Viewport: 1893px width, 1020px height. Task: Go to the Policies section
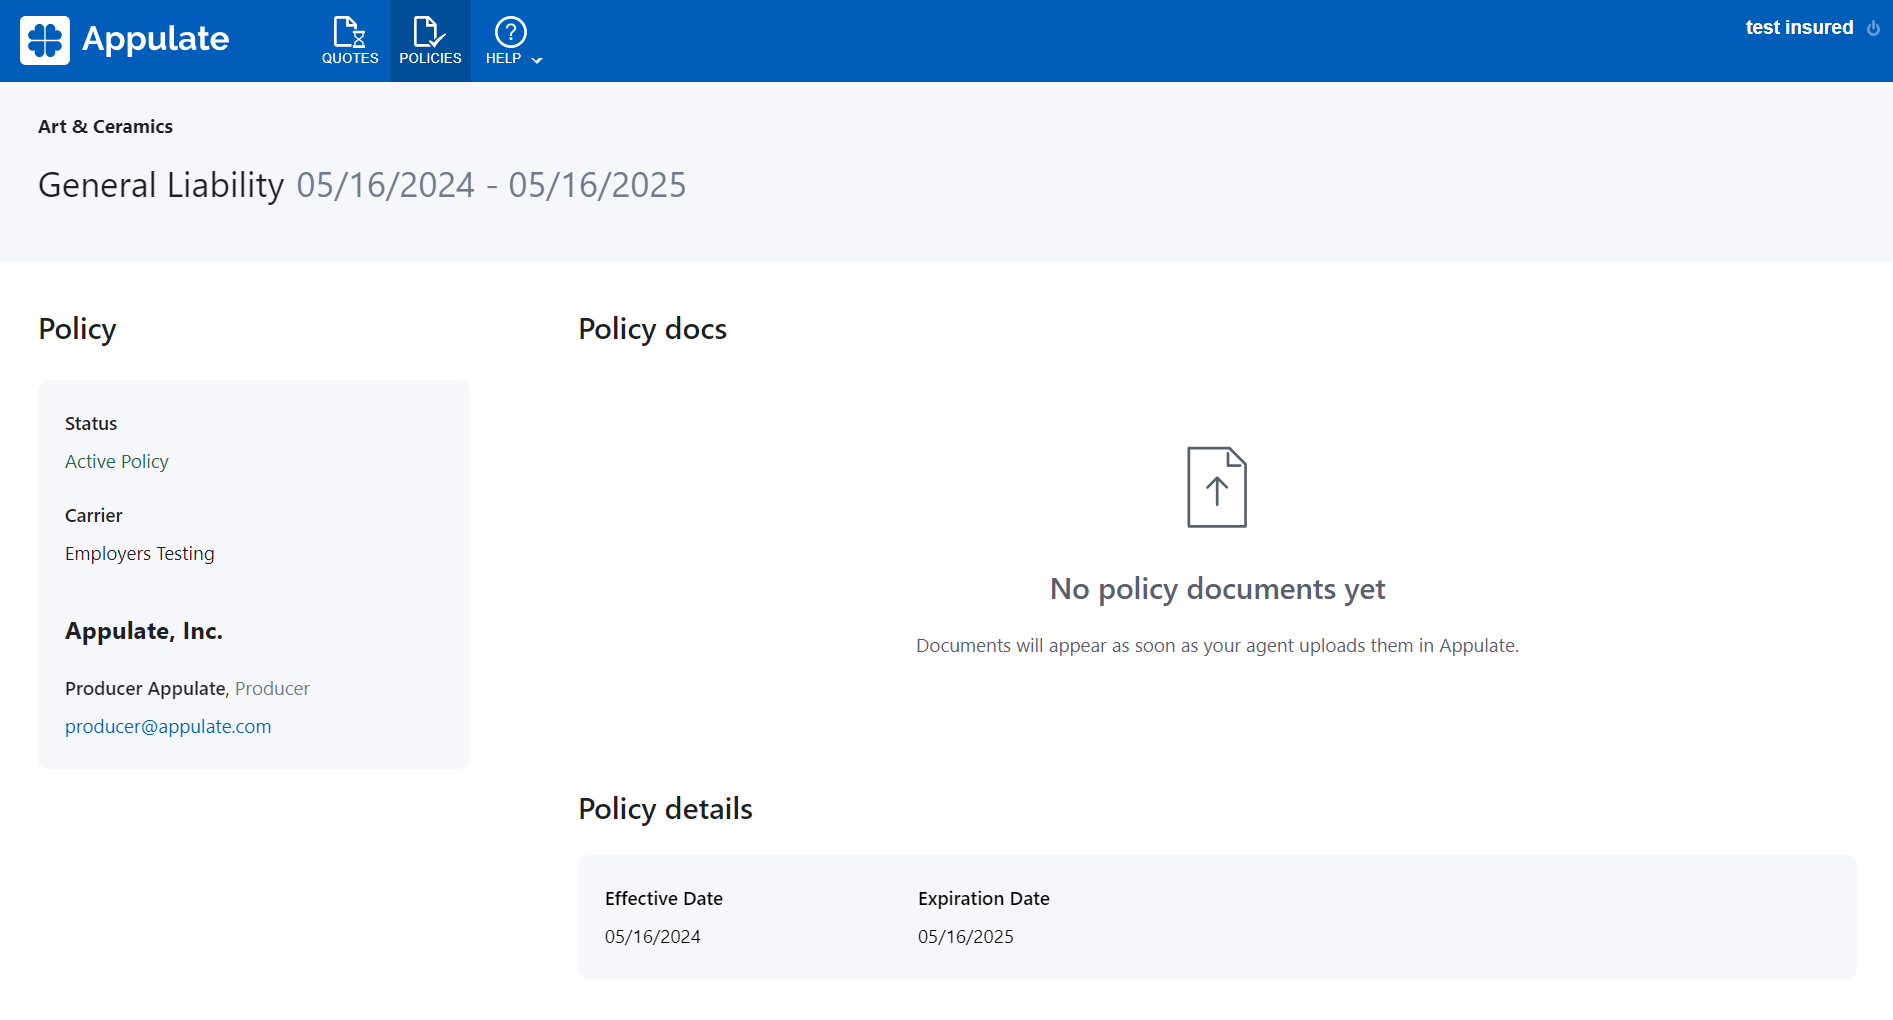pos(430,41)
